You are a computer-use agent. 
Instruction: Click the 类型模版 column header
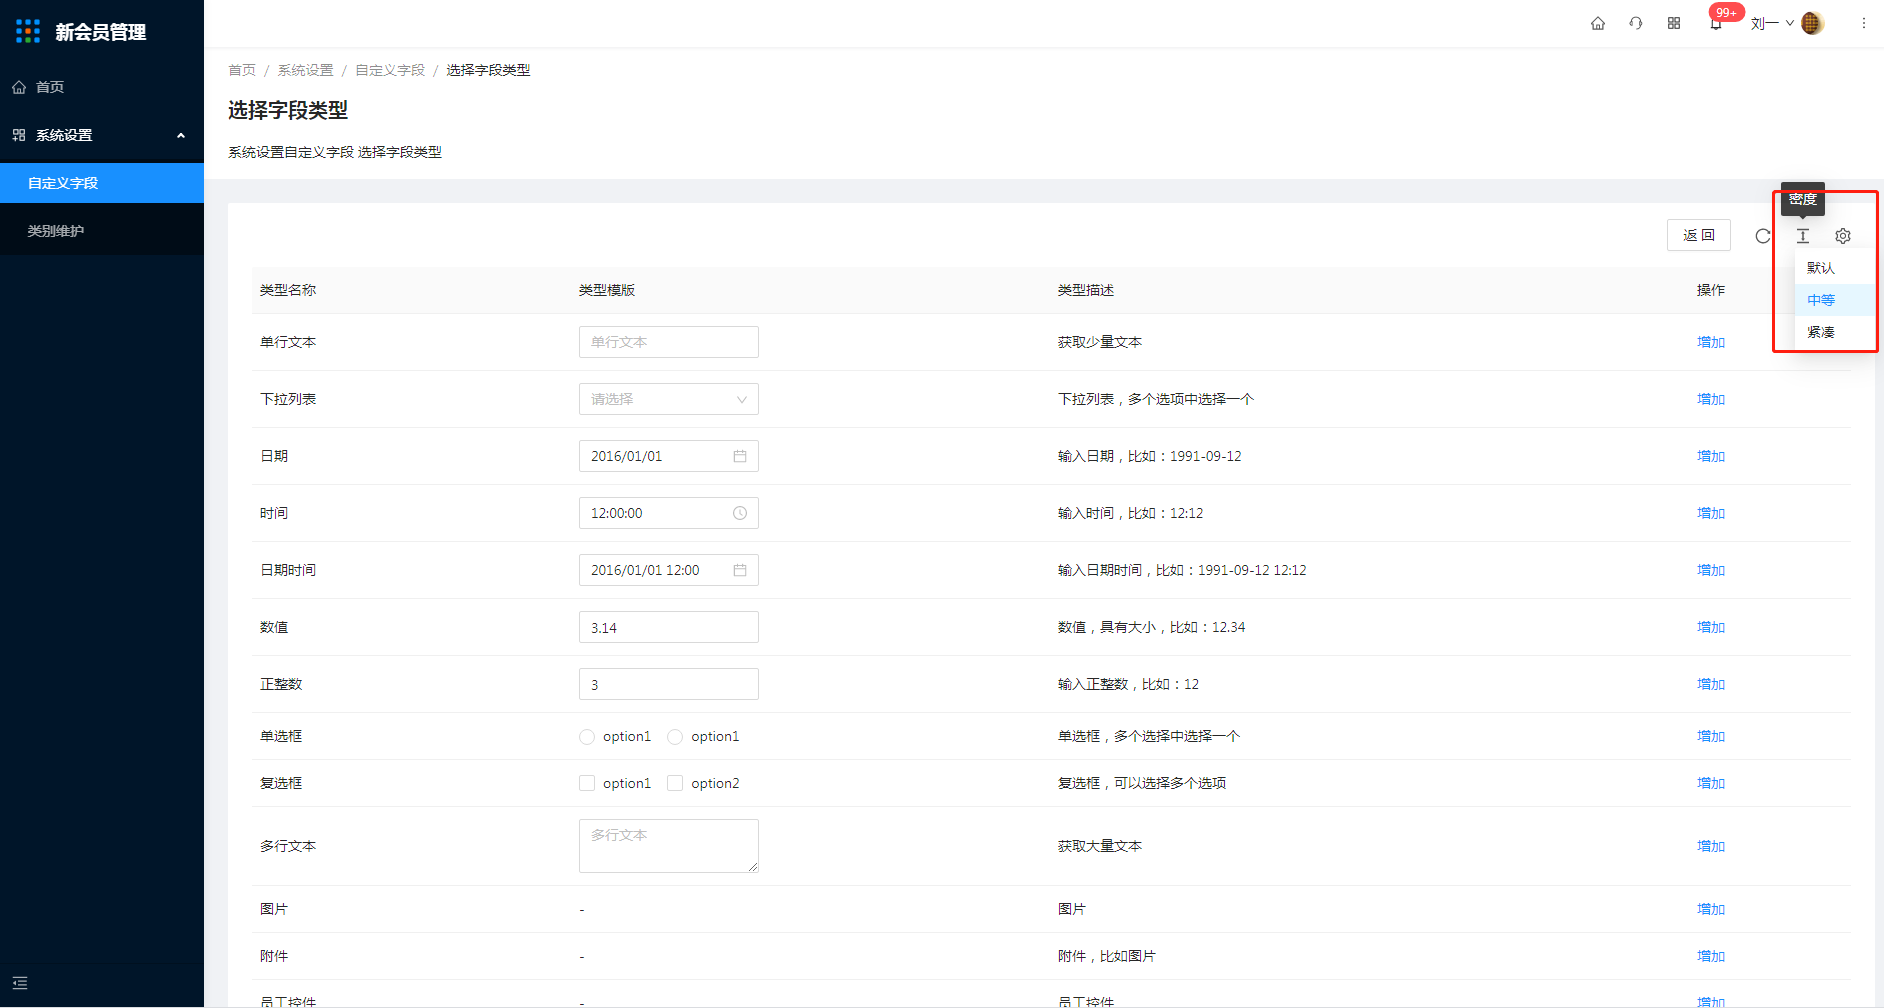point(607,290)
